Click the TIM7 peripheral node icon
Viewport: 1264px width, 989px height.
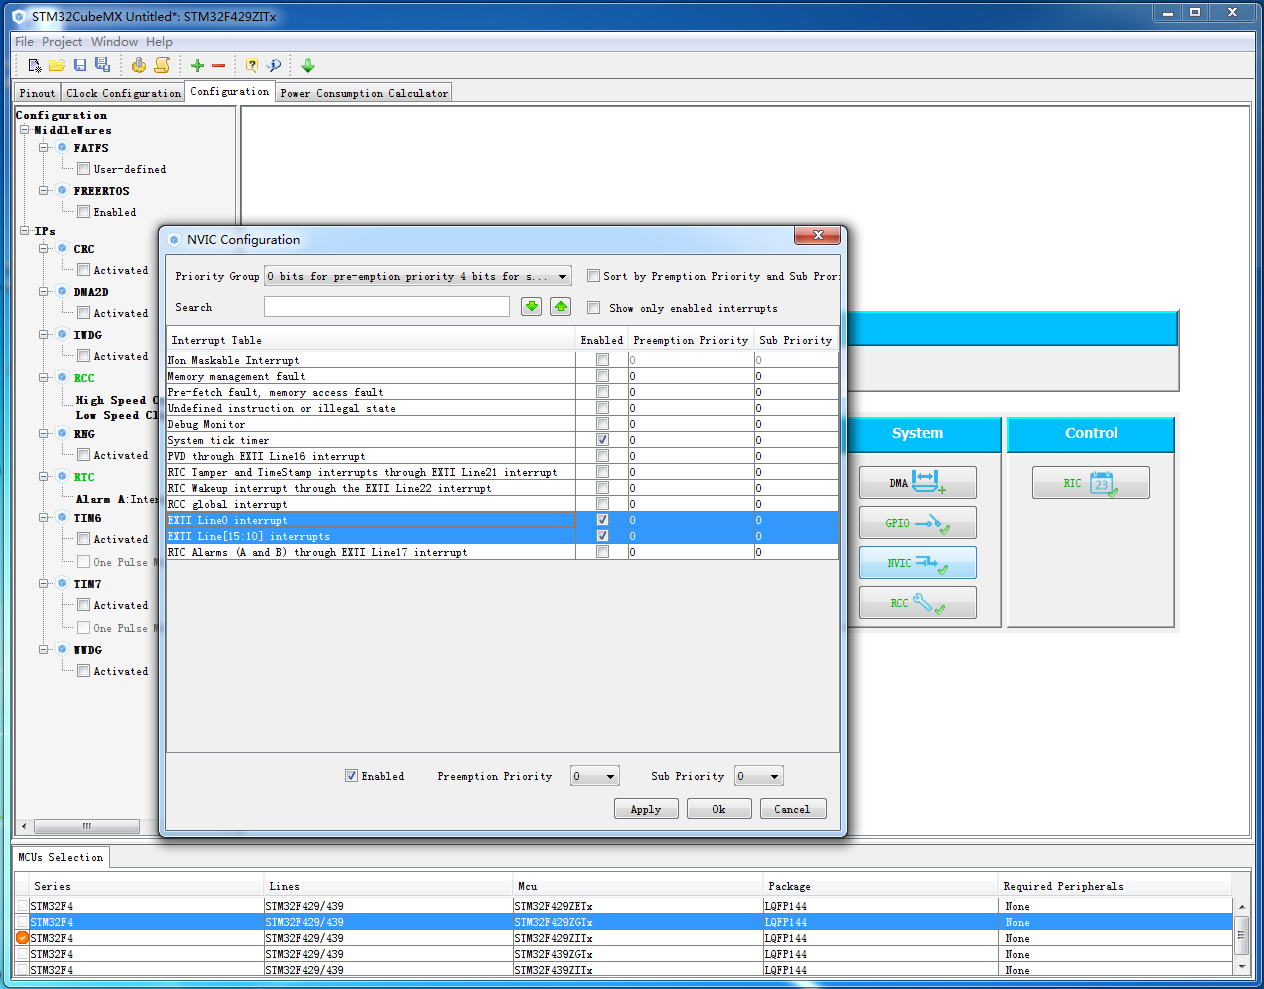pos(62,584)
